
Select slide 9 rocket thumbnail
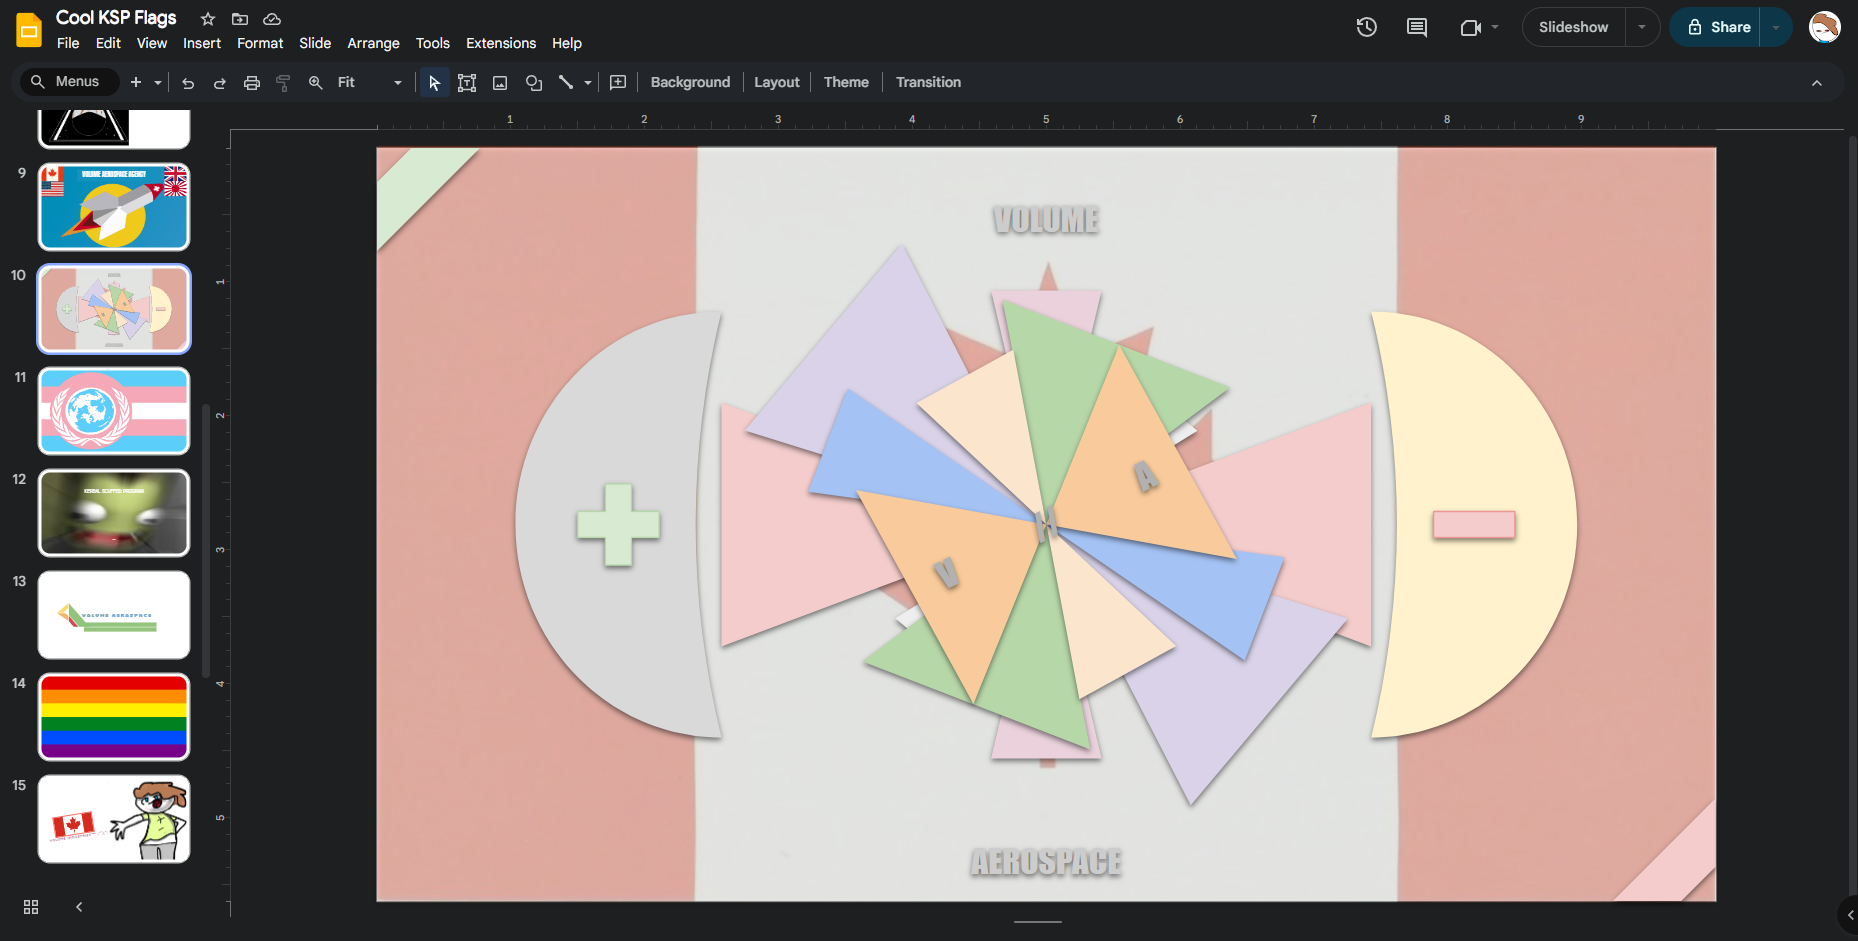tap(114, 207)
